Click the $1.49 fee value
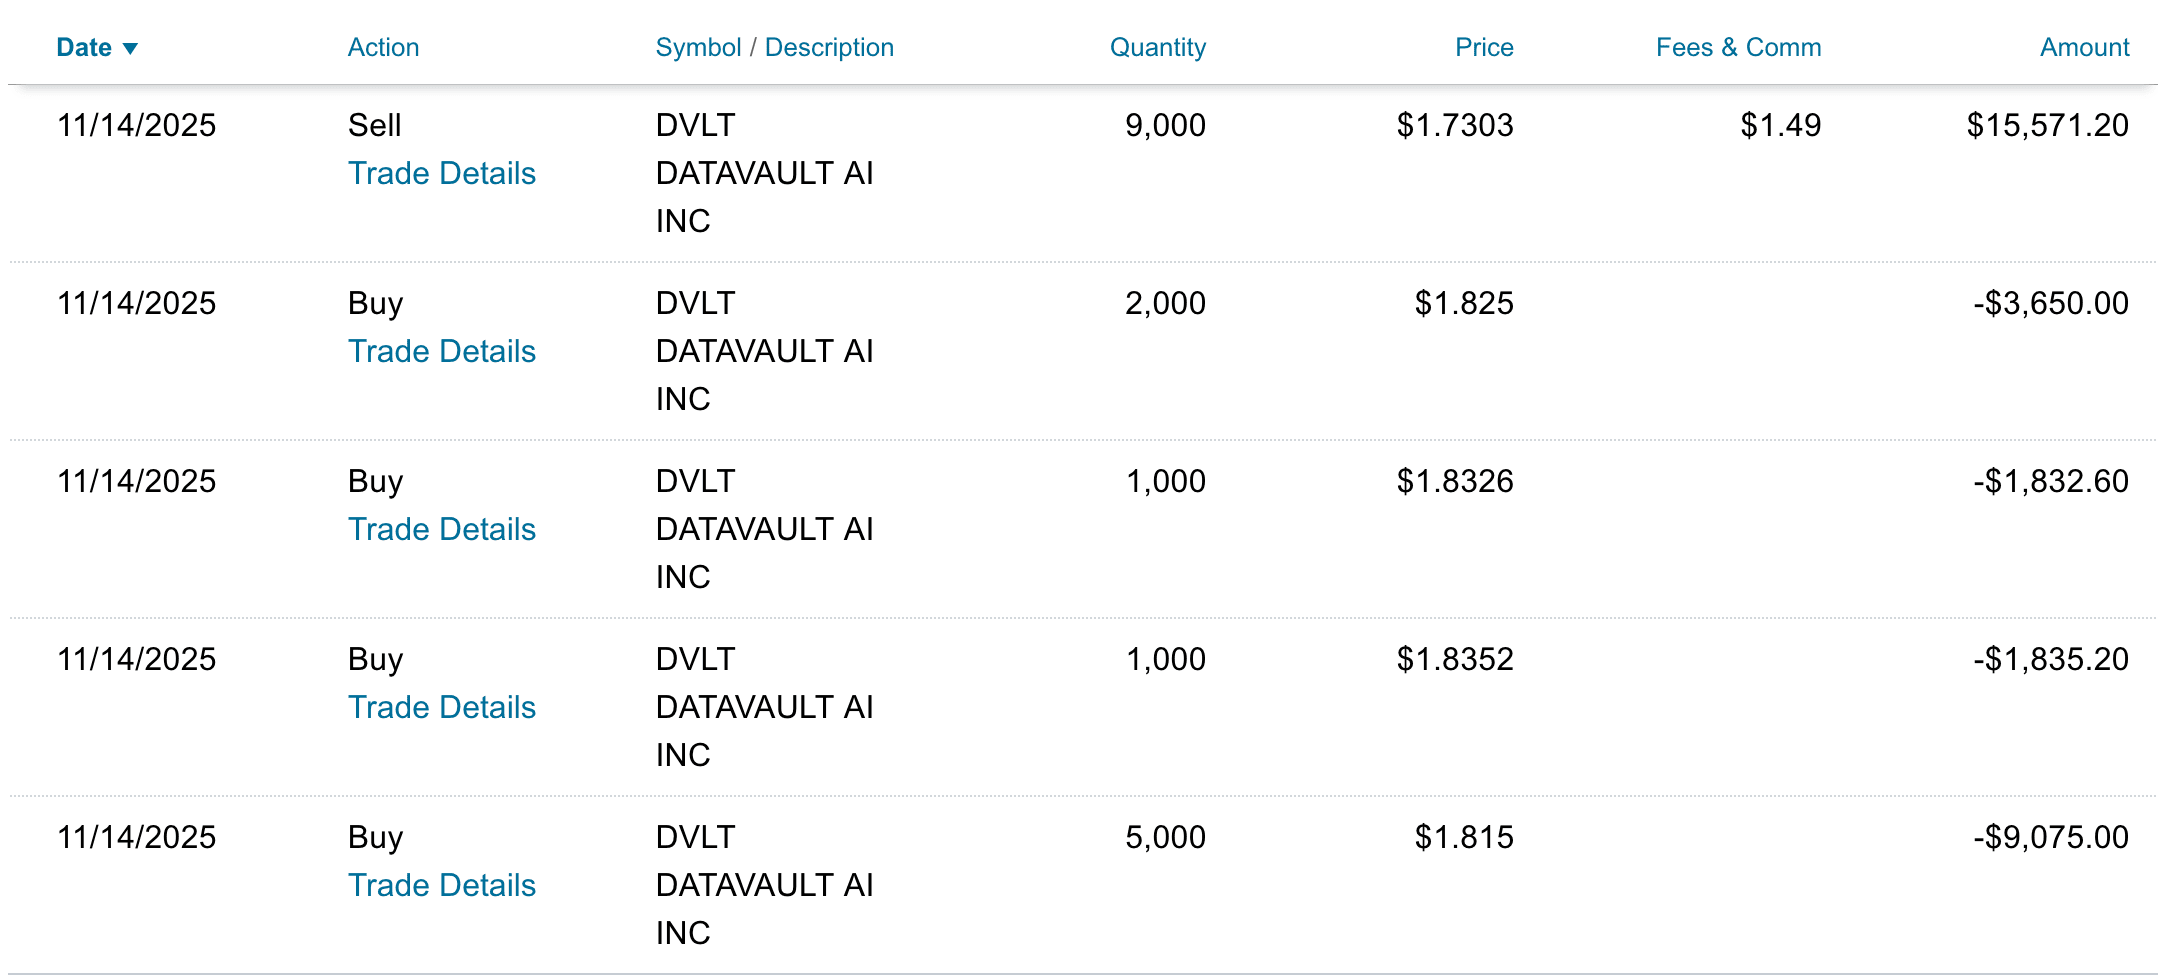Image resolution: width=2158 pixels, height=980 pixels. coord(1780,126)
